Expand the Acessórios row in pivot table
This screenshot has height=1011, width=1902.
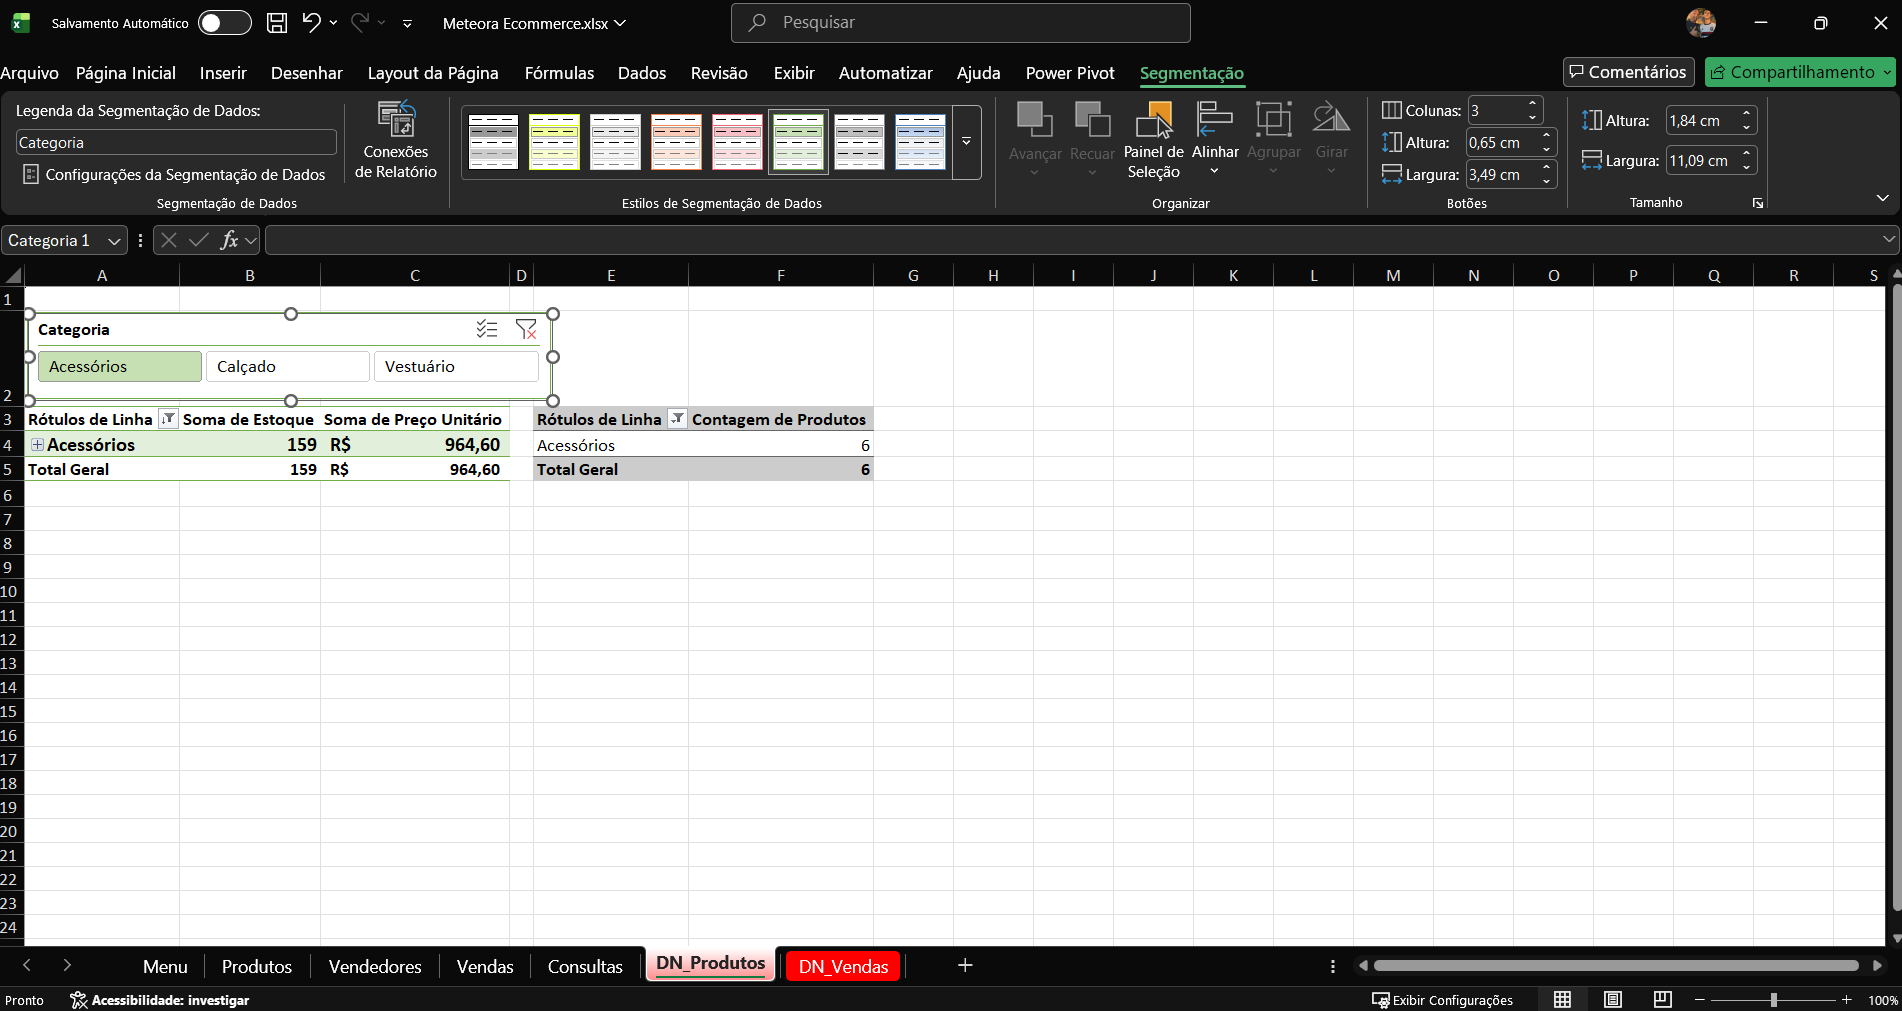[x=37, y=445]
